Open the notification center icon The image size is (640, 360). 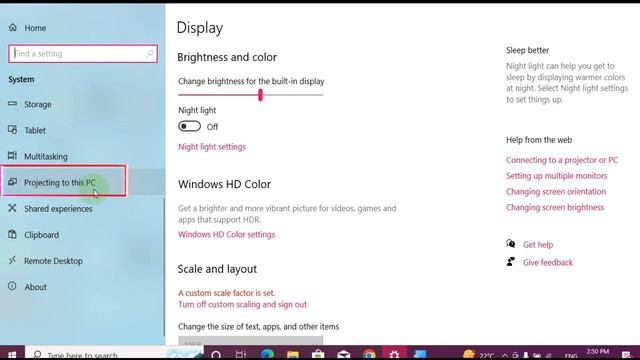pos(627,355)
